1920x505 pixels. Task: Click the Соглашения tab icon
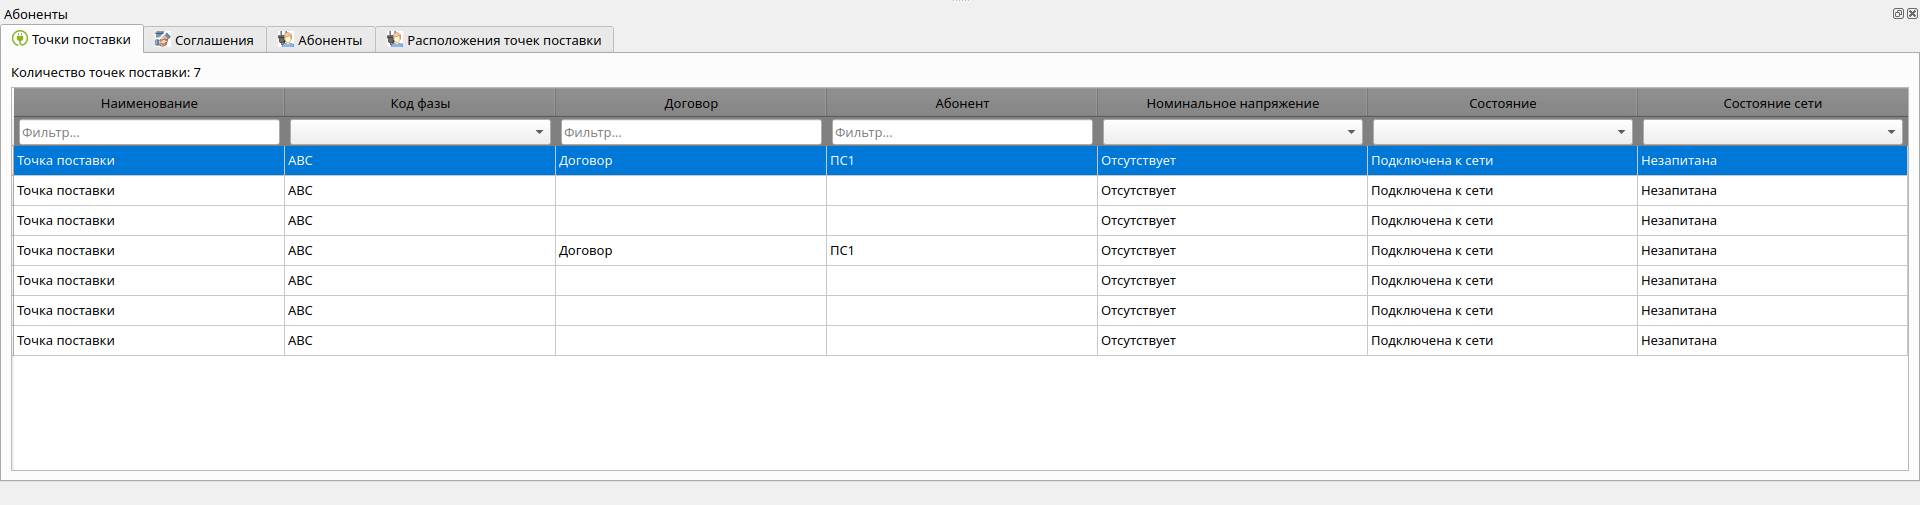[162, 40]
